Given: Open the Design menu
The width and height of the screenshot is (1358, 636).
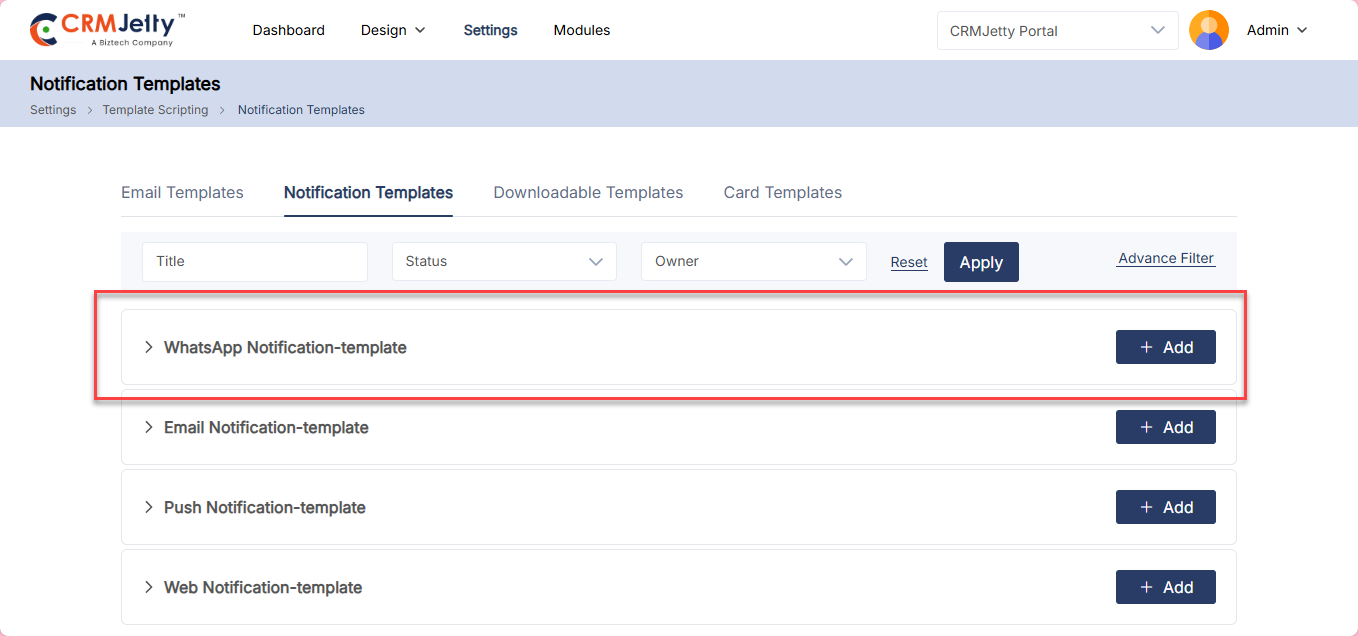Looking at the screenshot, I should coord(393,30).
